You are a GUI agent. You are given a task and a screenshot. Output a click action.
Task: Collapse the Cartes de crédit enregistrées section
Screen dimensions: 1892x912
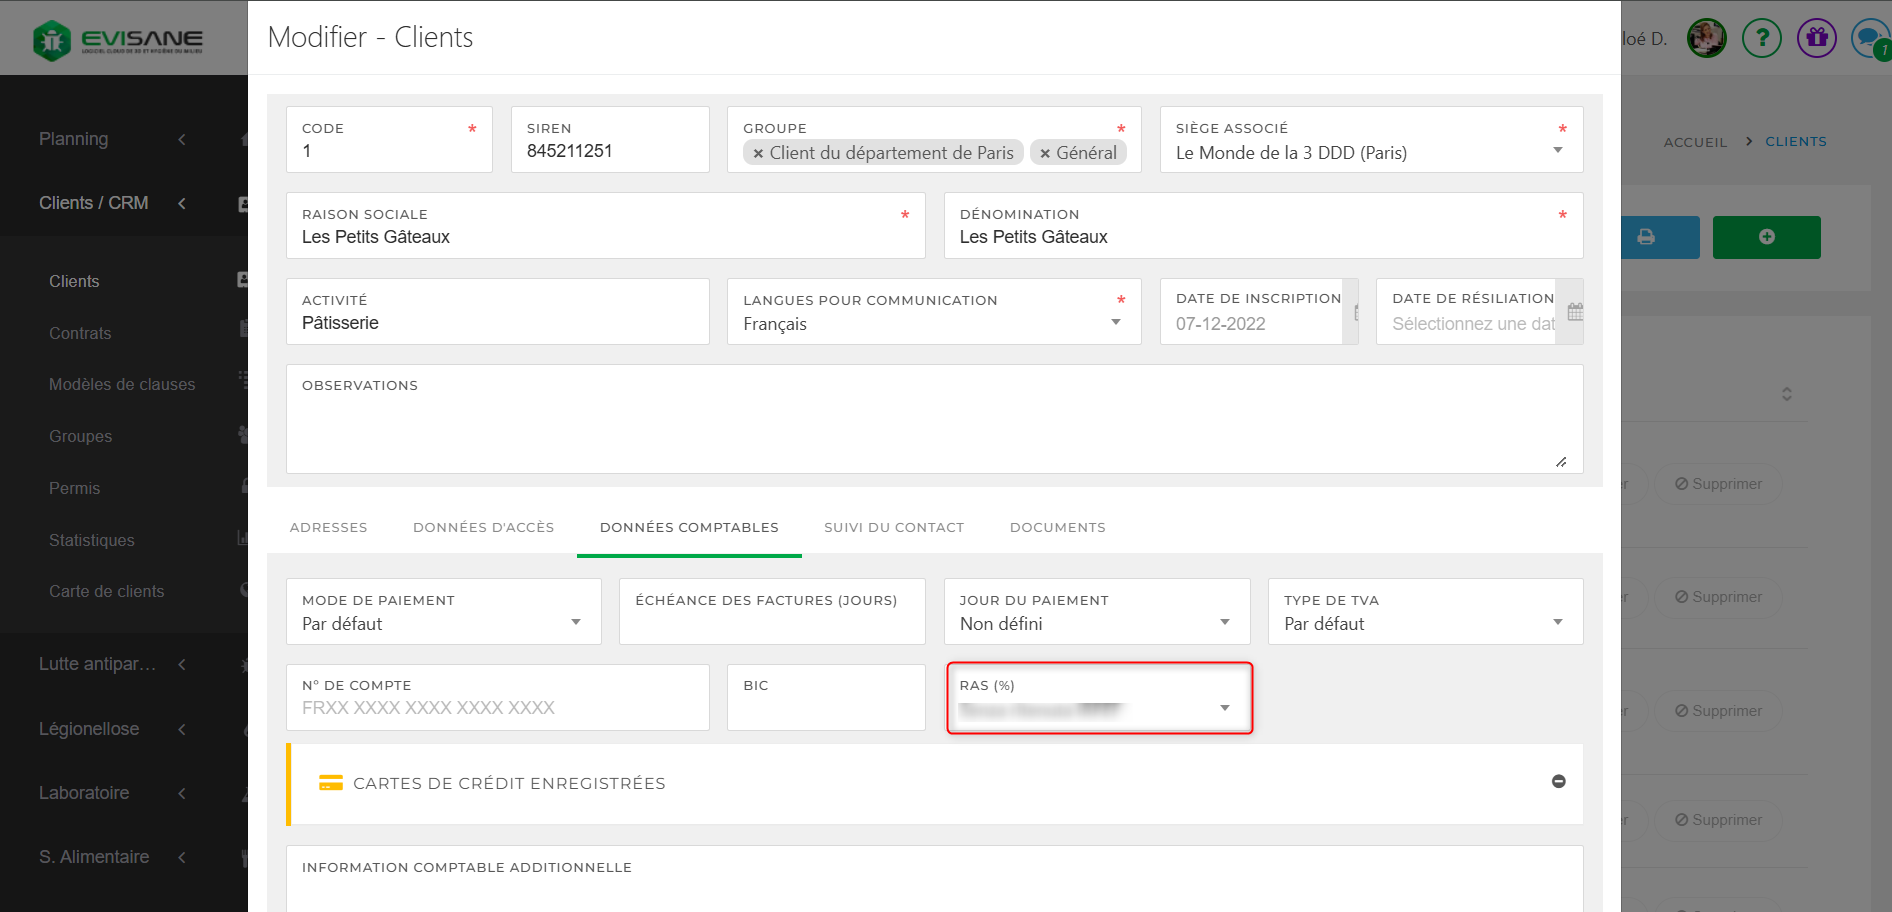1558,782
